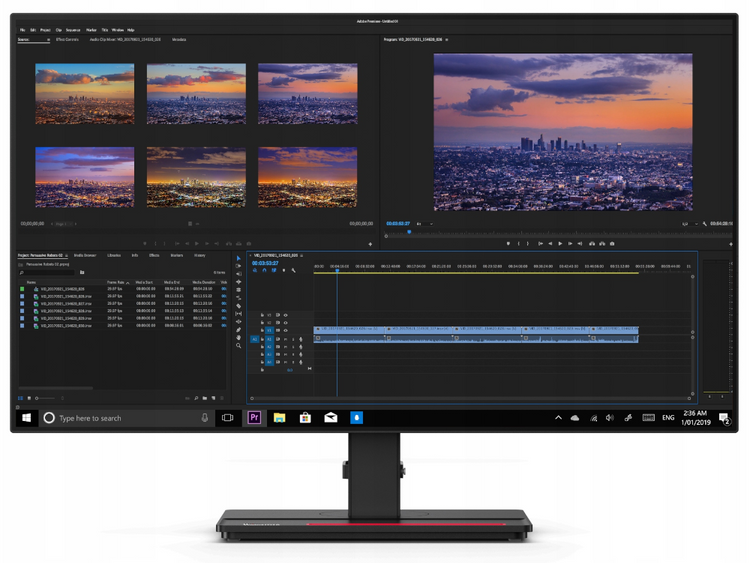The image size is (750, 563).
Task: Select the Hand tool
Action: [x=238, y=337]
